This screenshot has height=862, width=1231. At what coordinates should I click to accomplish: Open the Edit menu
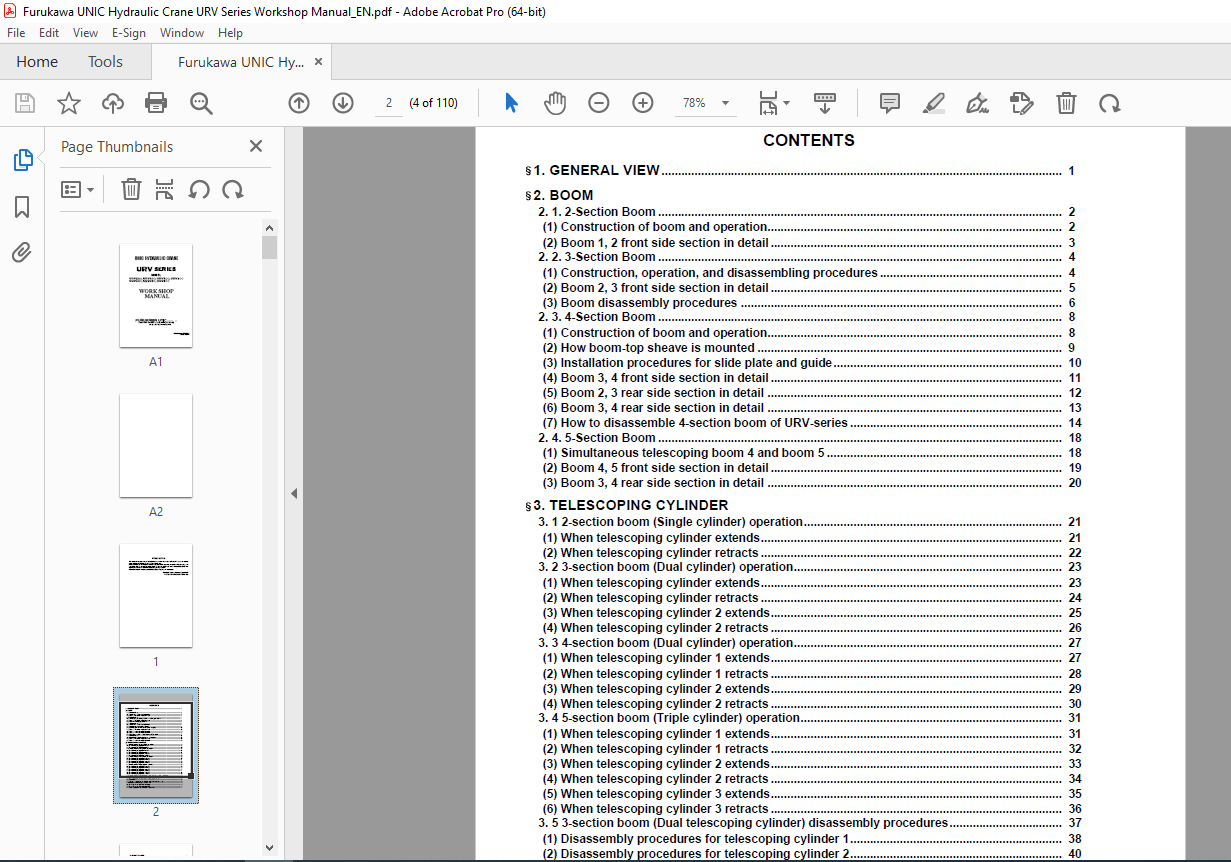pos(49,33)
